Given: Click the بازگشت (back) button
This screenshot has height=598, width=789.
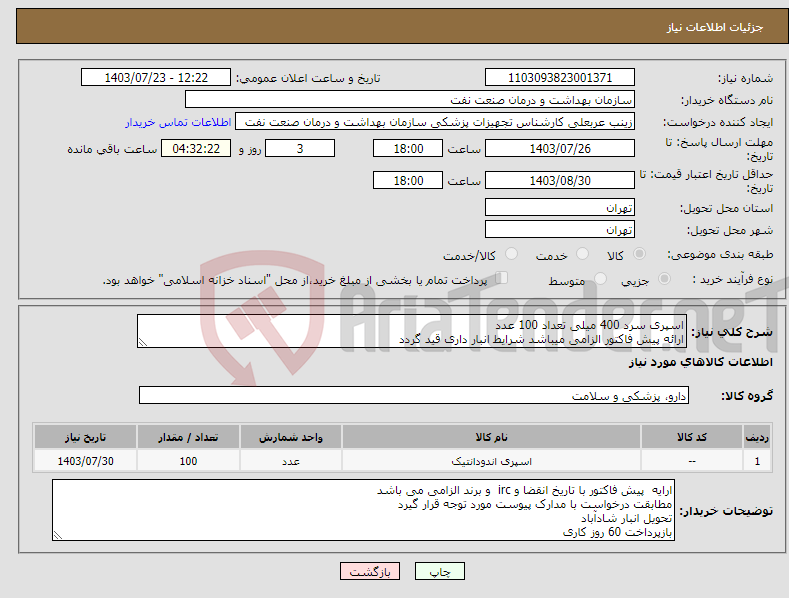Looking at the screenshot, I should coord(370,571).
